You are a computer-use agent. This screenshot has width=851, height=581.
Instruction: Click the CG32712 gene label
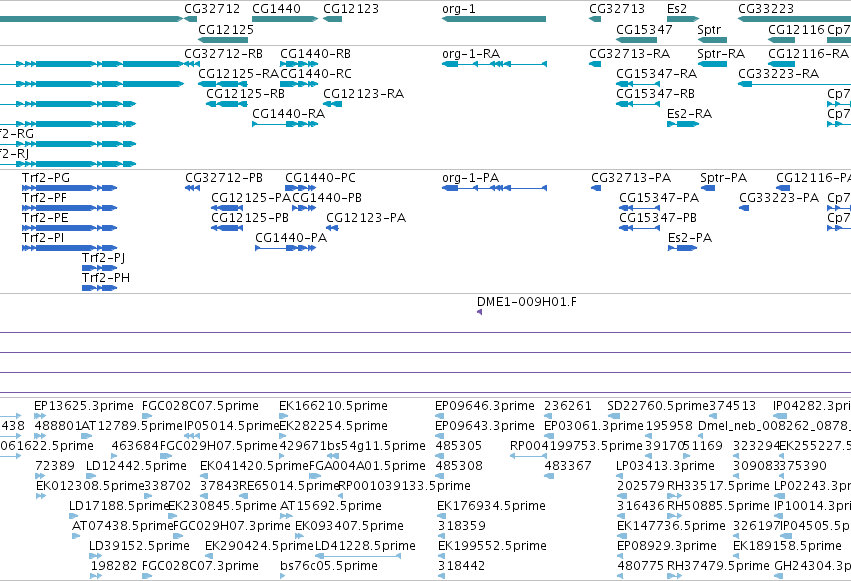point(212,9)
